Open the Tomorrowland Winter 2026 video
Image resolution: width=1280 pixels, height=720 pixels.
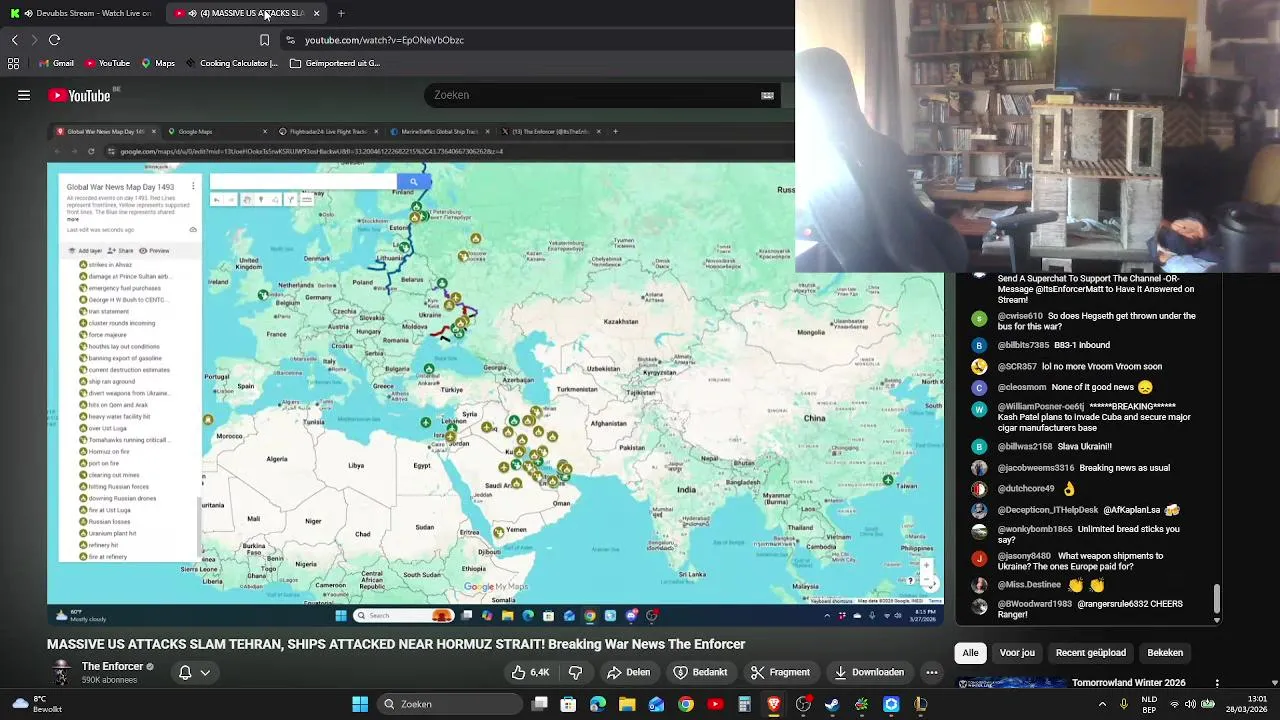[x=1128, y=683]
